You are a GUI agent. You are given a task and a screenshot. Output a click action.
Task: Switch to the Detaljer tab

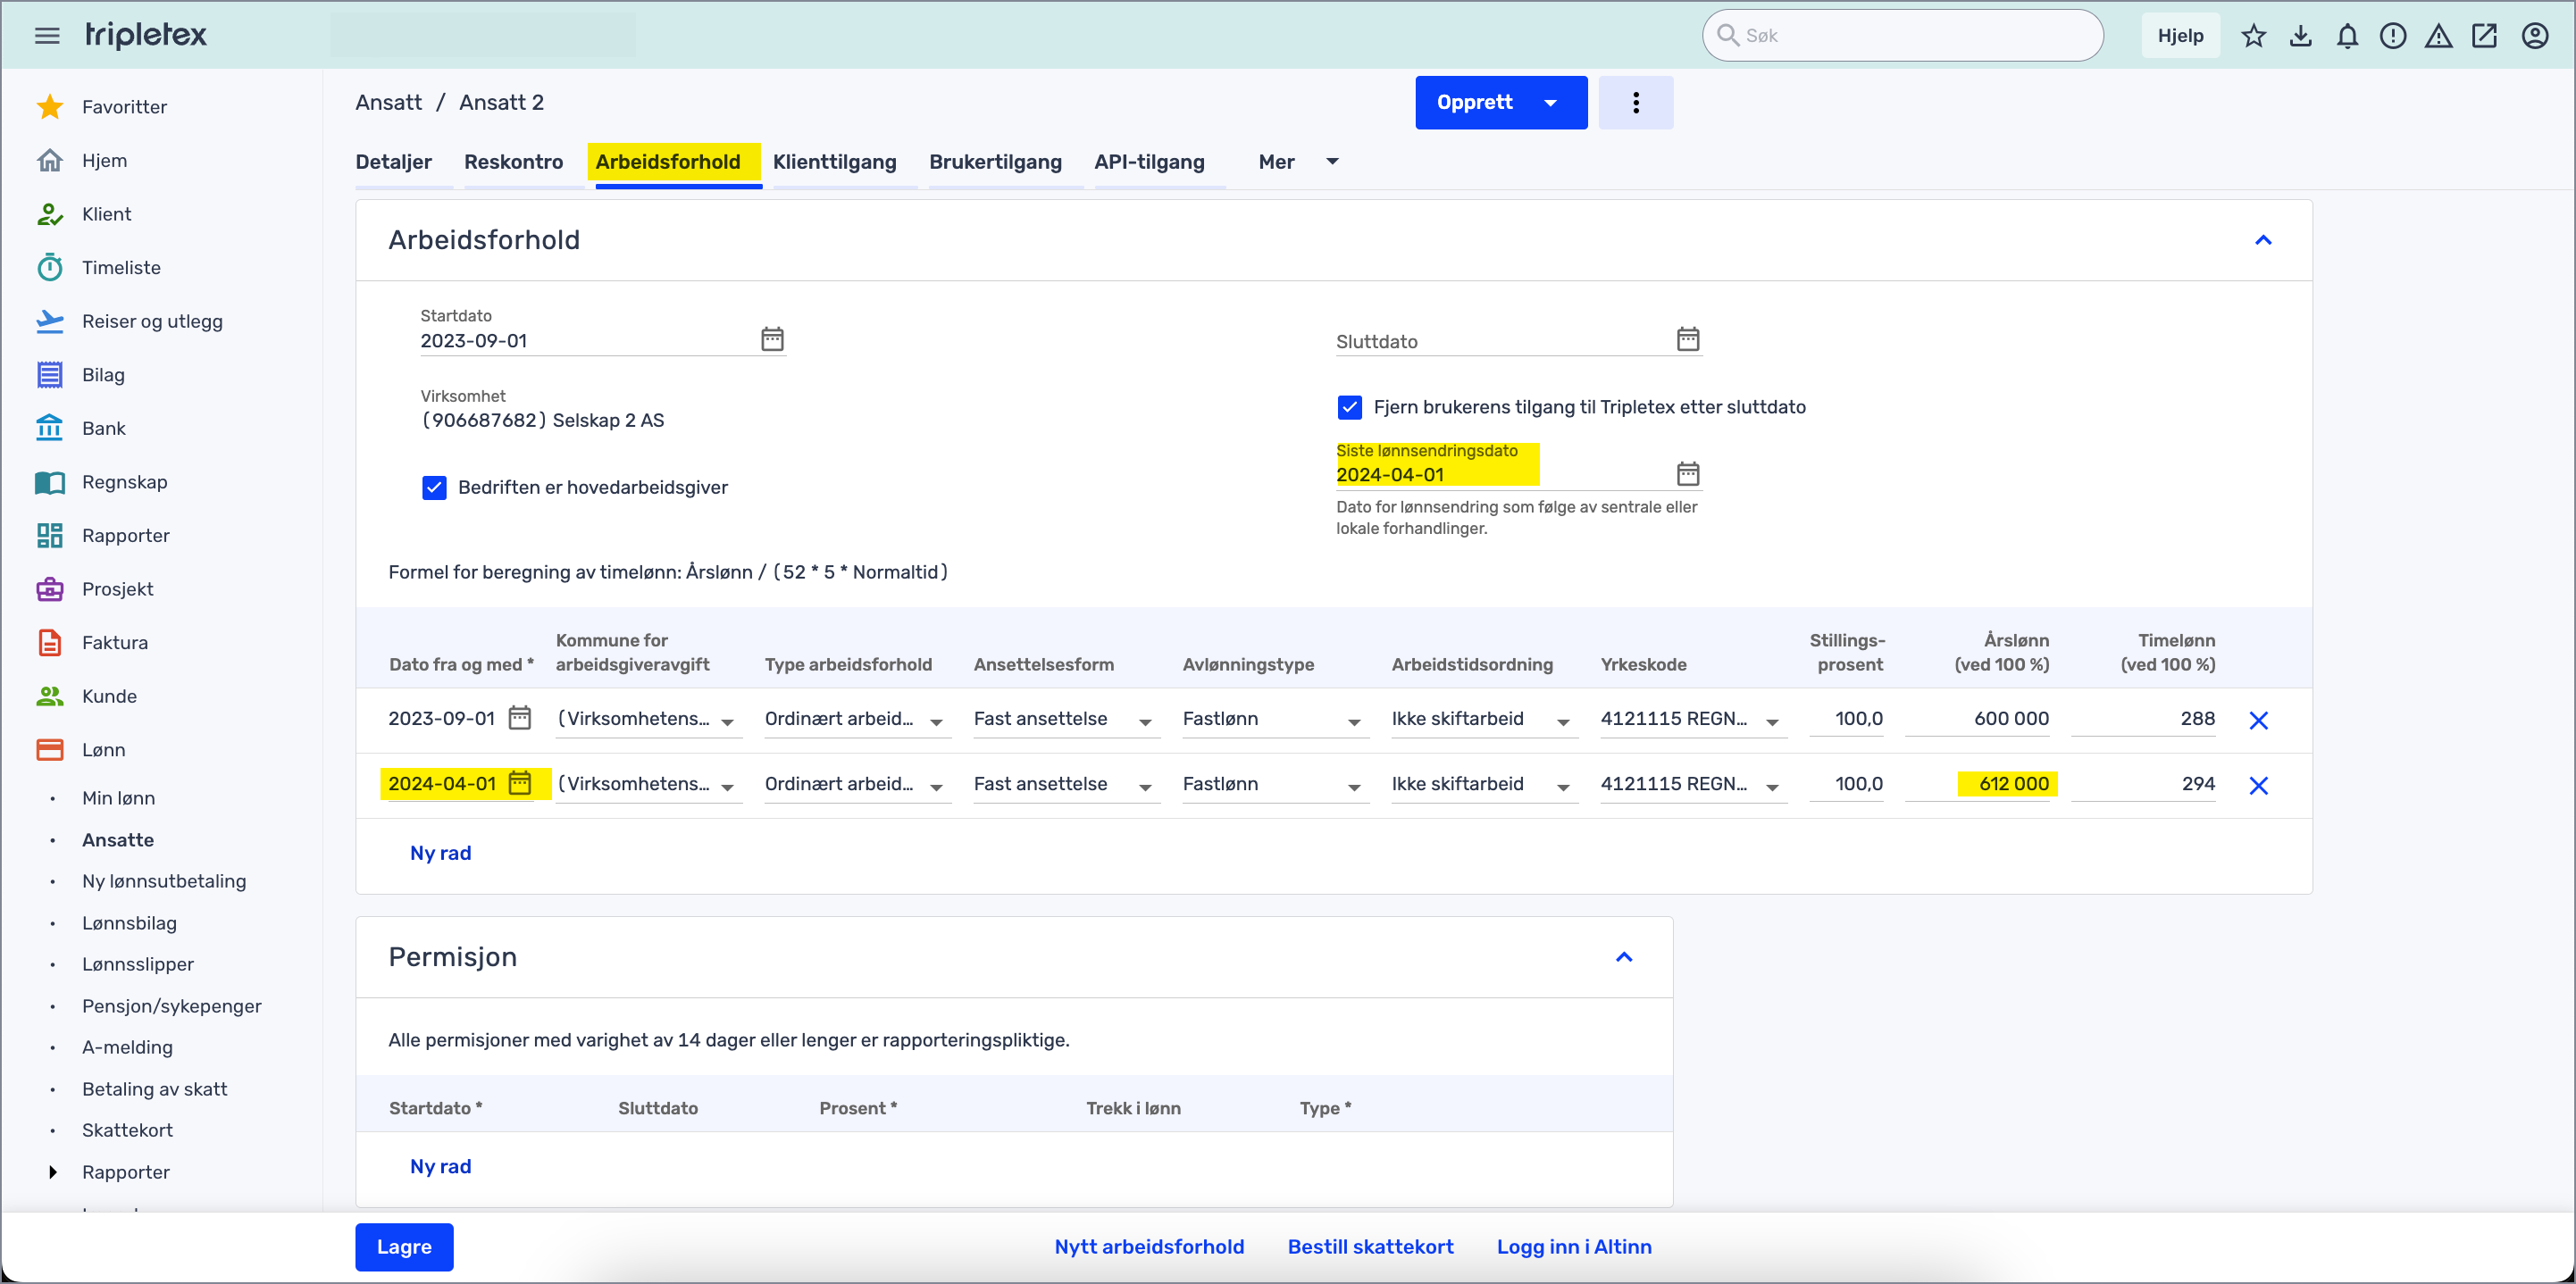[393, 162]
